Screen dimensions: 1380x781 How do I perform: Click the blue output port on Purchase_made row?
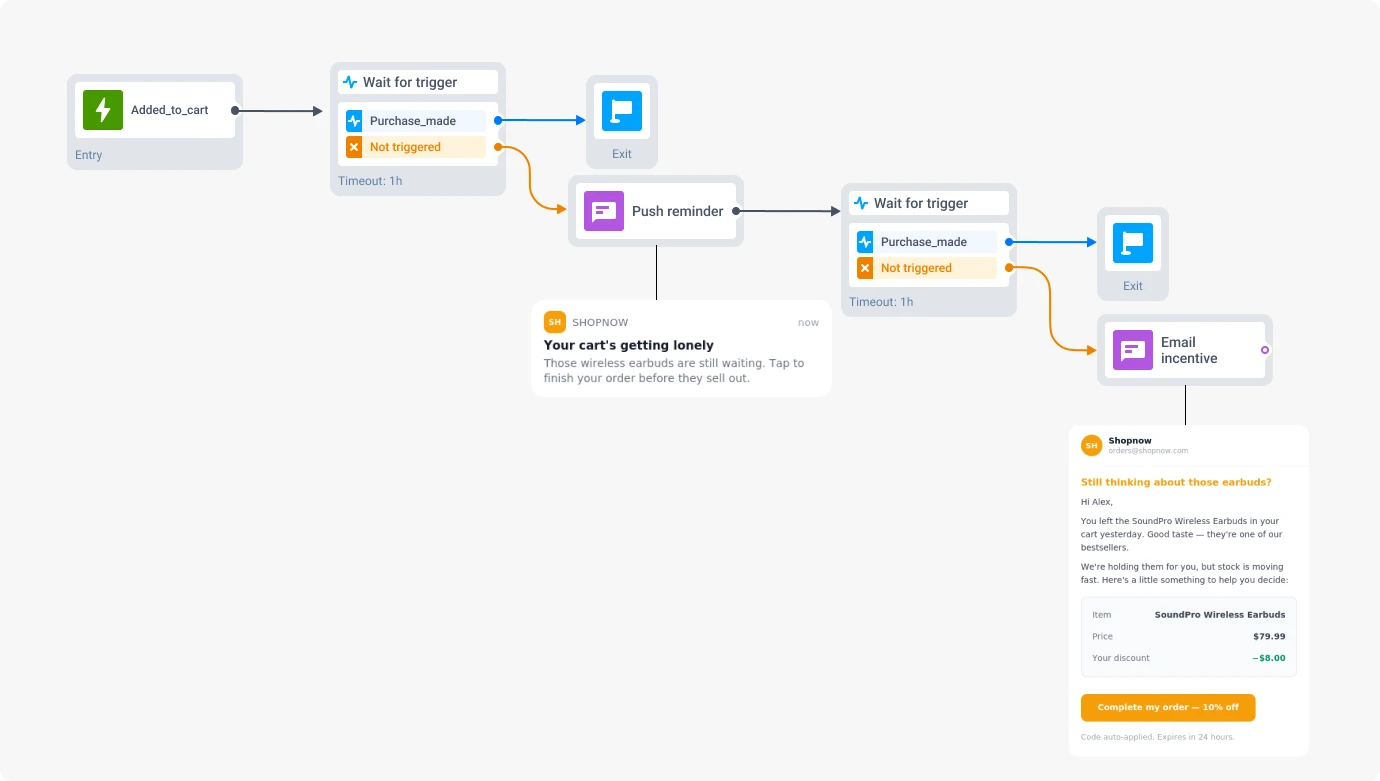[497, 119]
